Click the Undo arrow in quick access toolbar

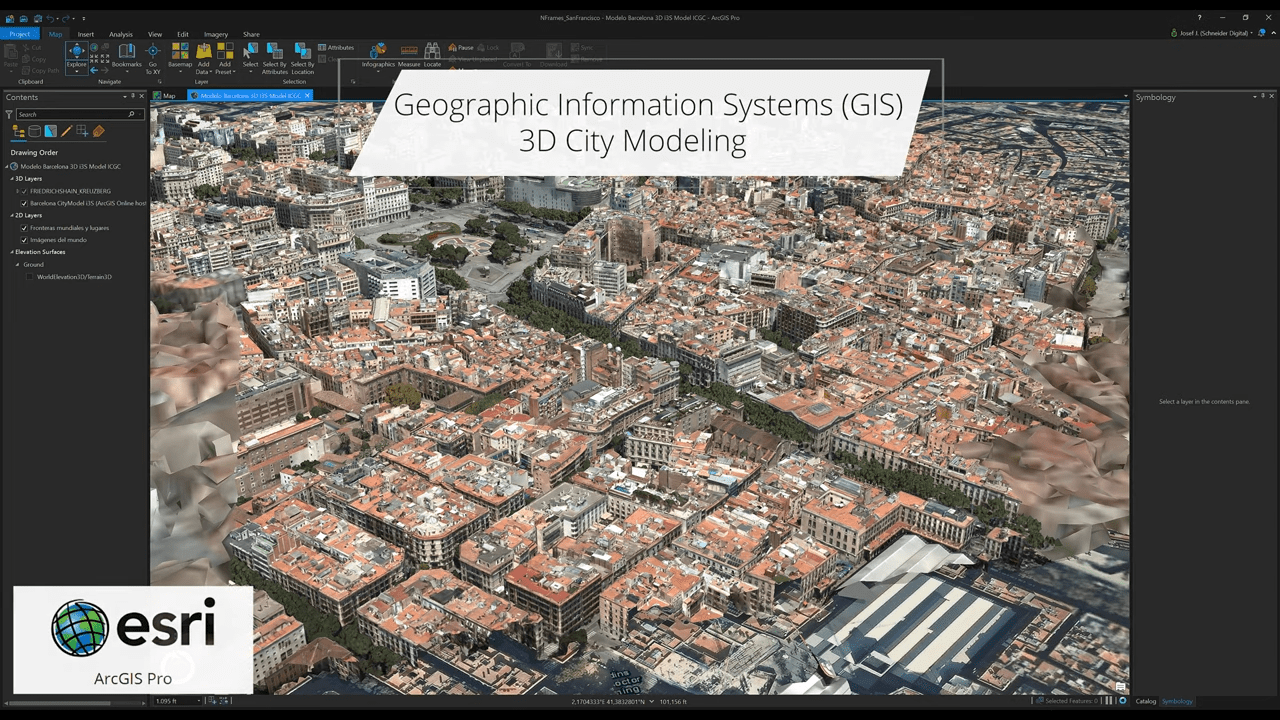(52, 18)
